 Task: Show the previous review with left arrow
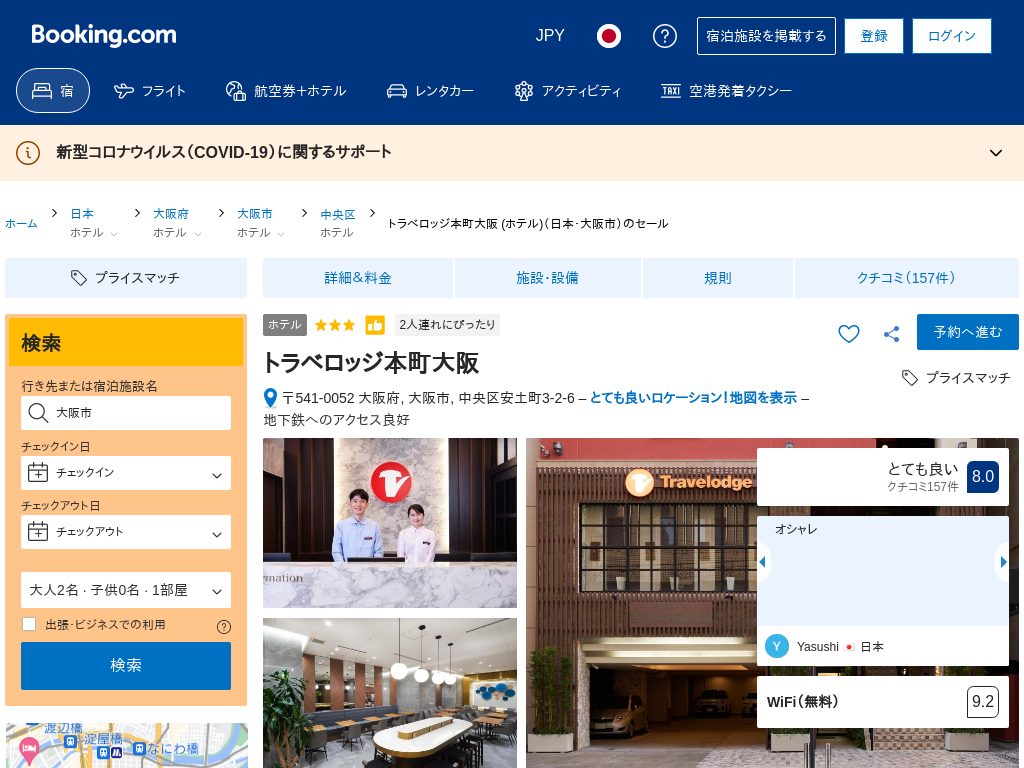pyautogui.click(x=762, y=562)
